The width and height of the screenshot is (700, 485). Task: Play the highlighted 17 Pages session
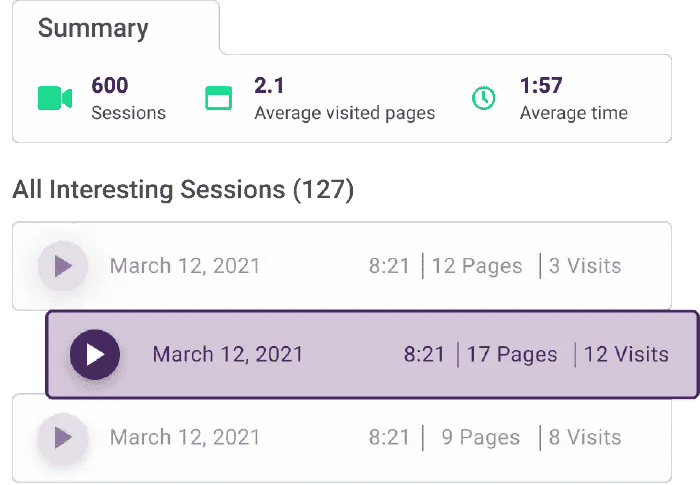coord(95,354)
